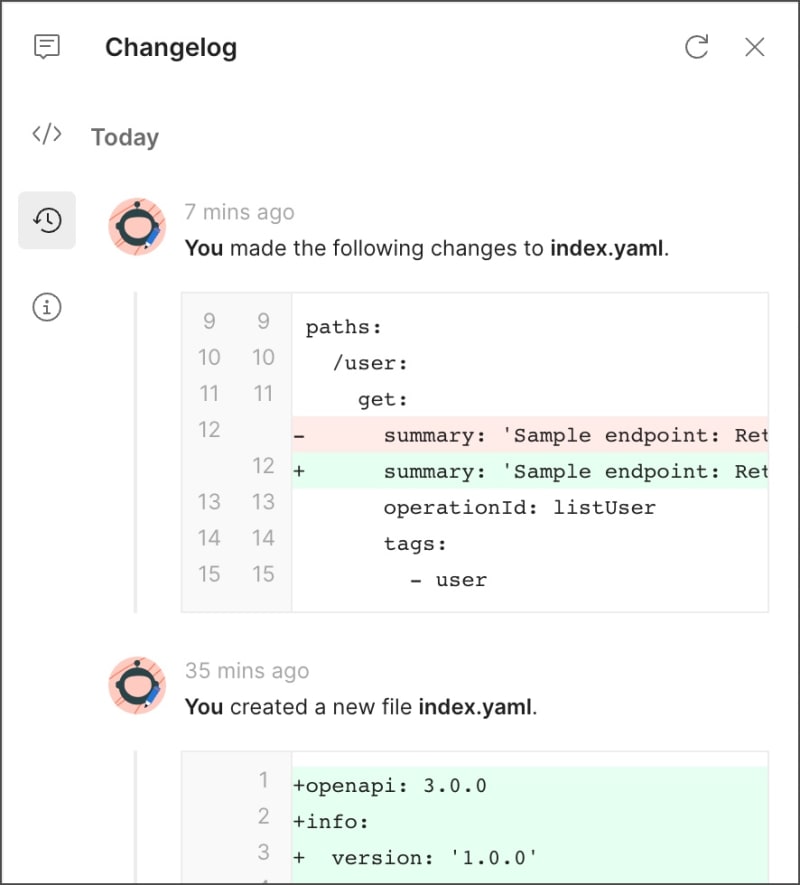Viewport: 800px width, 885px height.
Task: Open the info panel icon
Action: (x=47, y=307)
